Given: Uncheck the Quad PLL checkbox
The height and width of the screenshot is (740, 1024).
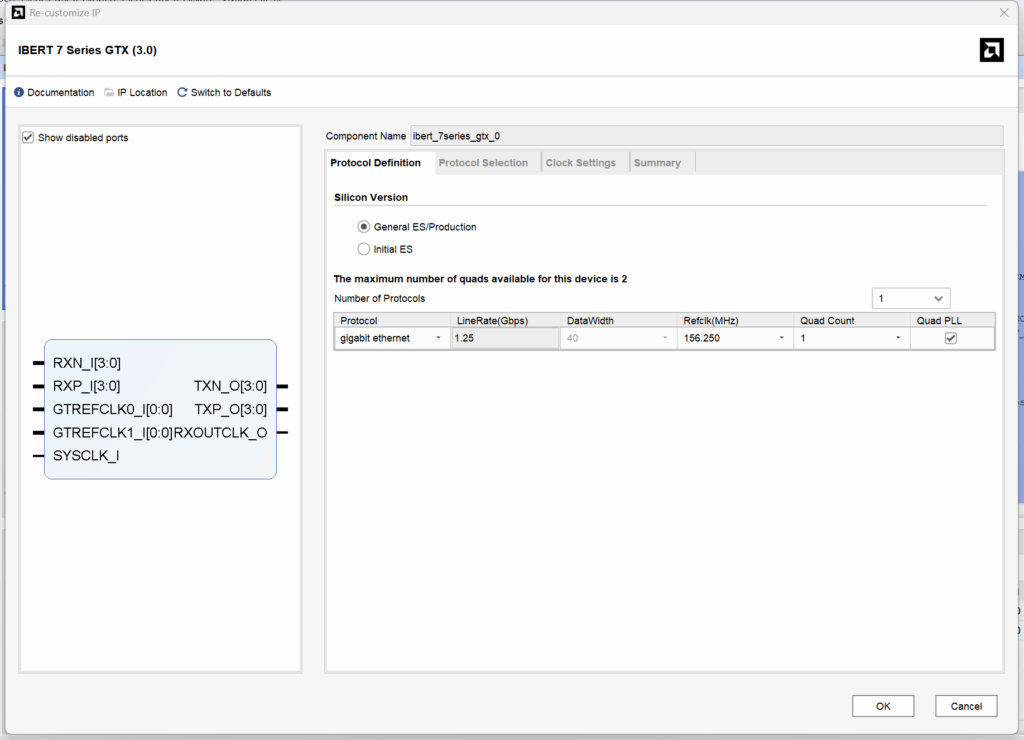Looking at the screenshot, I should coord(951,338).
